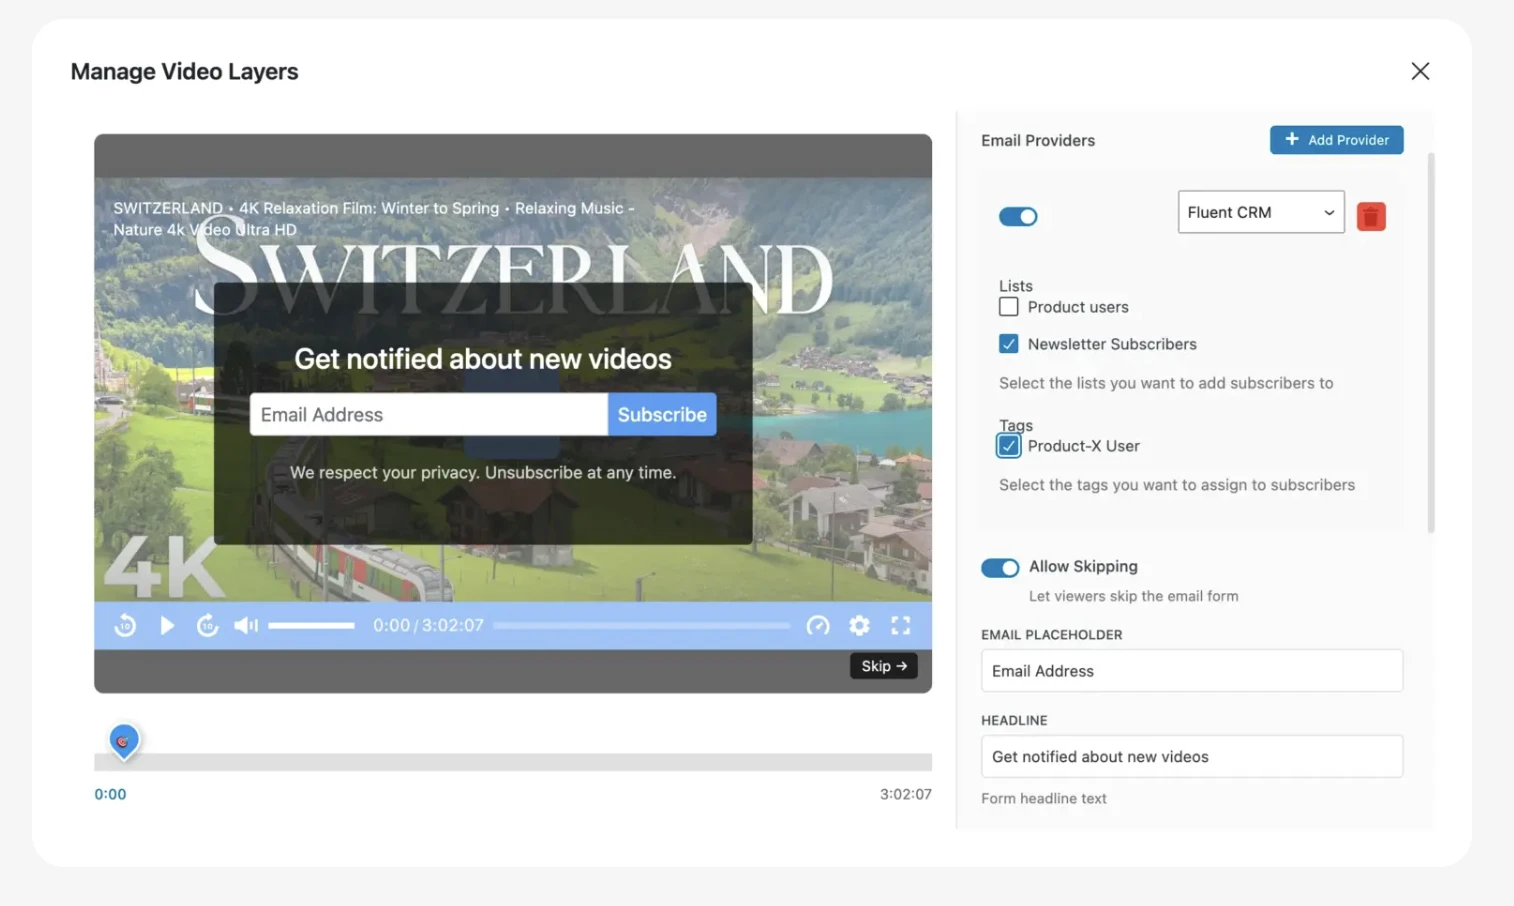1514x906 pixels.
Task: Click the video 0:00 / 3:02:07 time display
Action: (x=428, y=626)
